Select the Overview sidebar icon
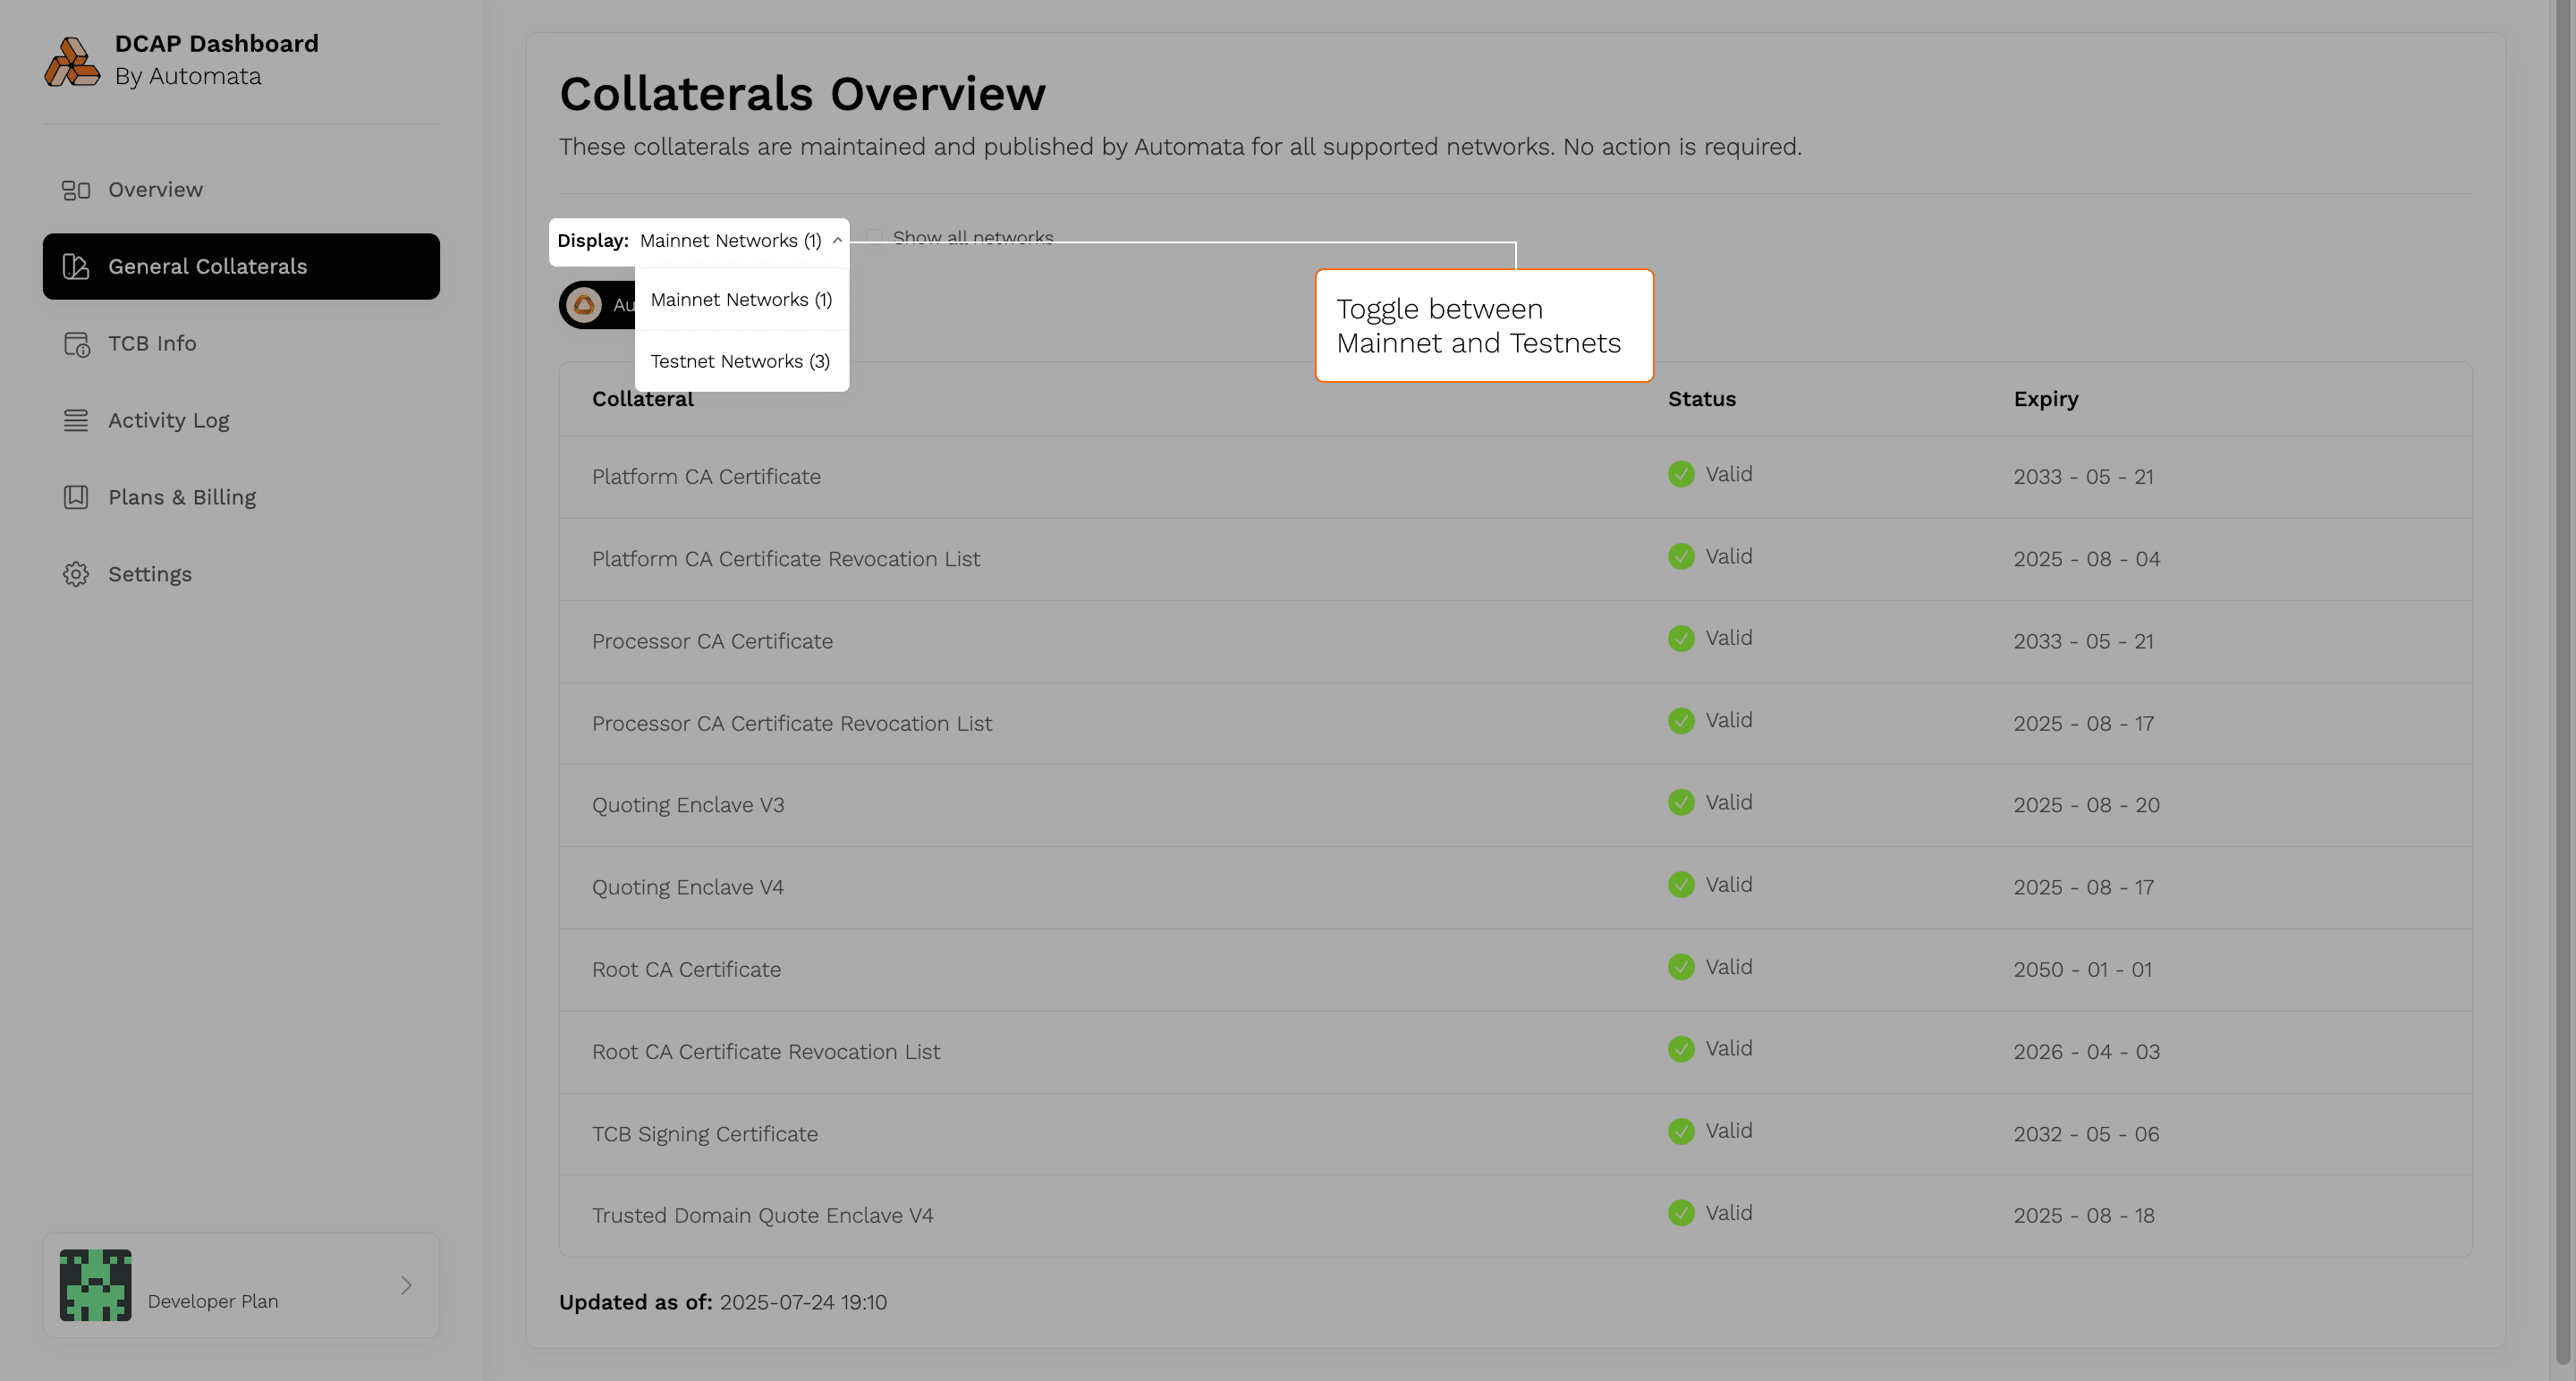 point(76,189)
